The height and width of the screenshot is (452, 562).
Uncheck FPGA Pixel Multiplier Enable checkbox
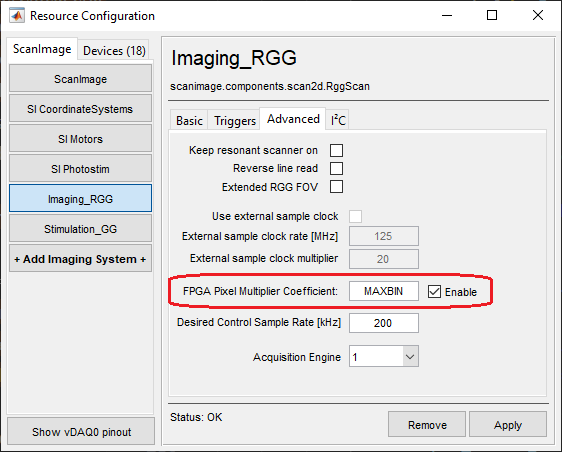(x=434, y=292)
